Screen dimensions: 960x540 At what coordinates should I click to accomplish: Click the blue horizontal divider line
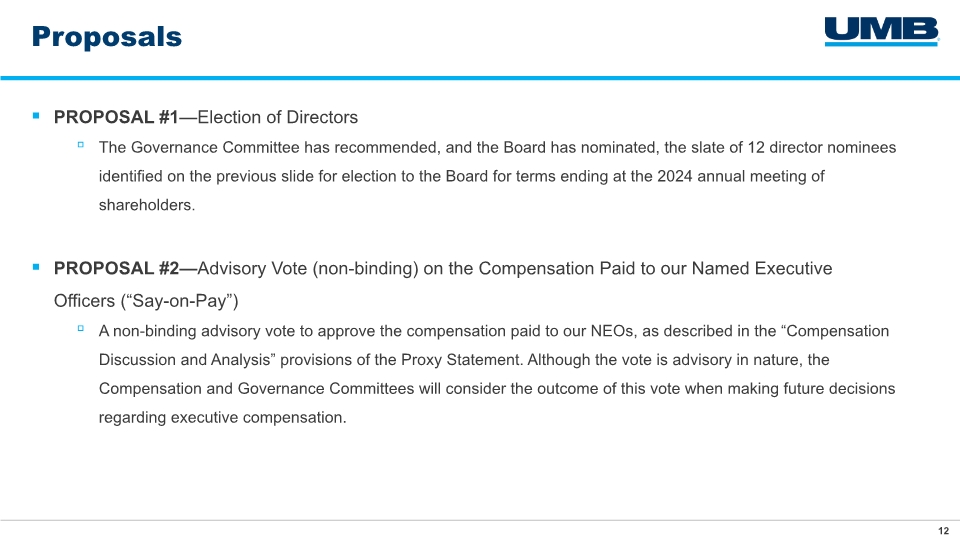point(480,78)
